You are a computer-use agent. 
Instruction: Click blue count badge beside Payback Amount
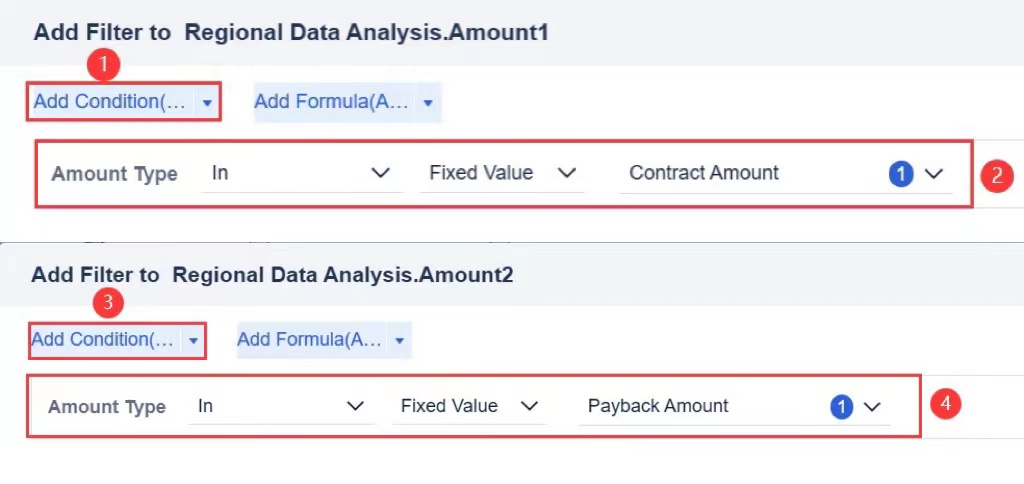pos(842,407)
